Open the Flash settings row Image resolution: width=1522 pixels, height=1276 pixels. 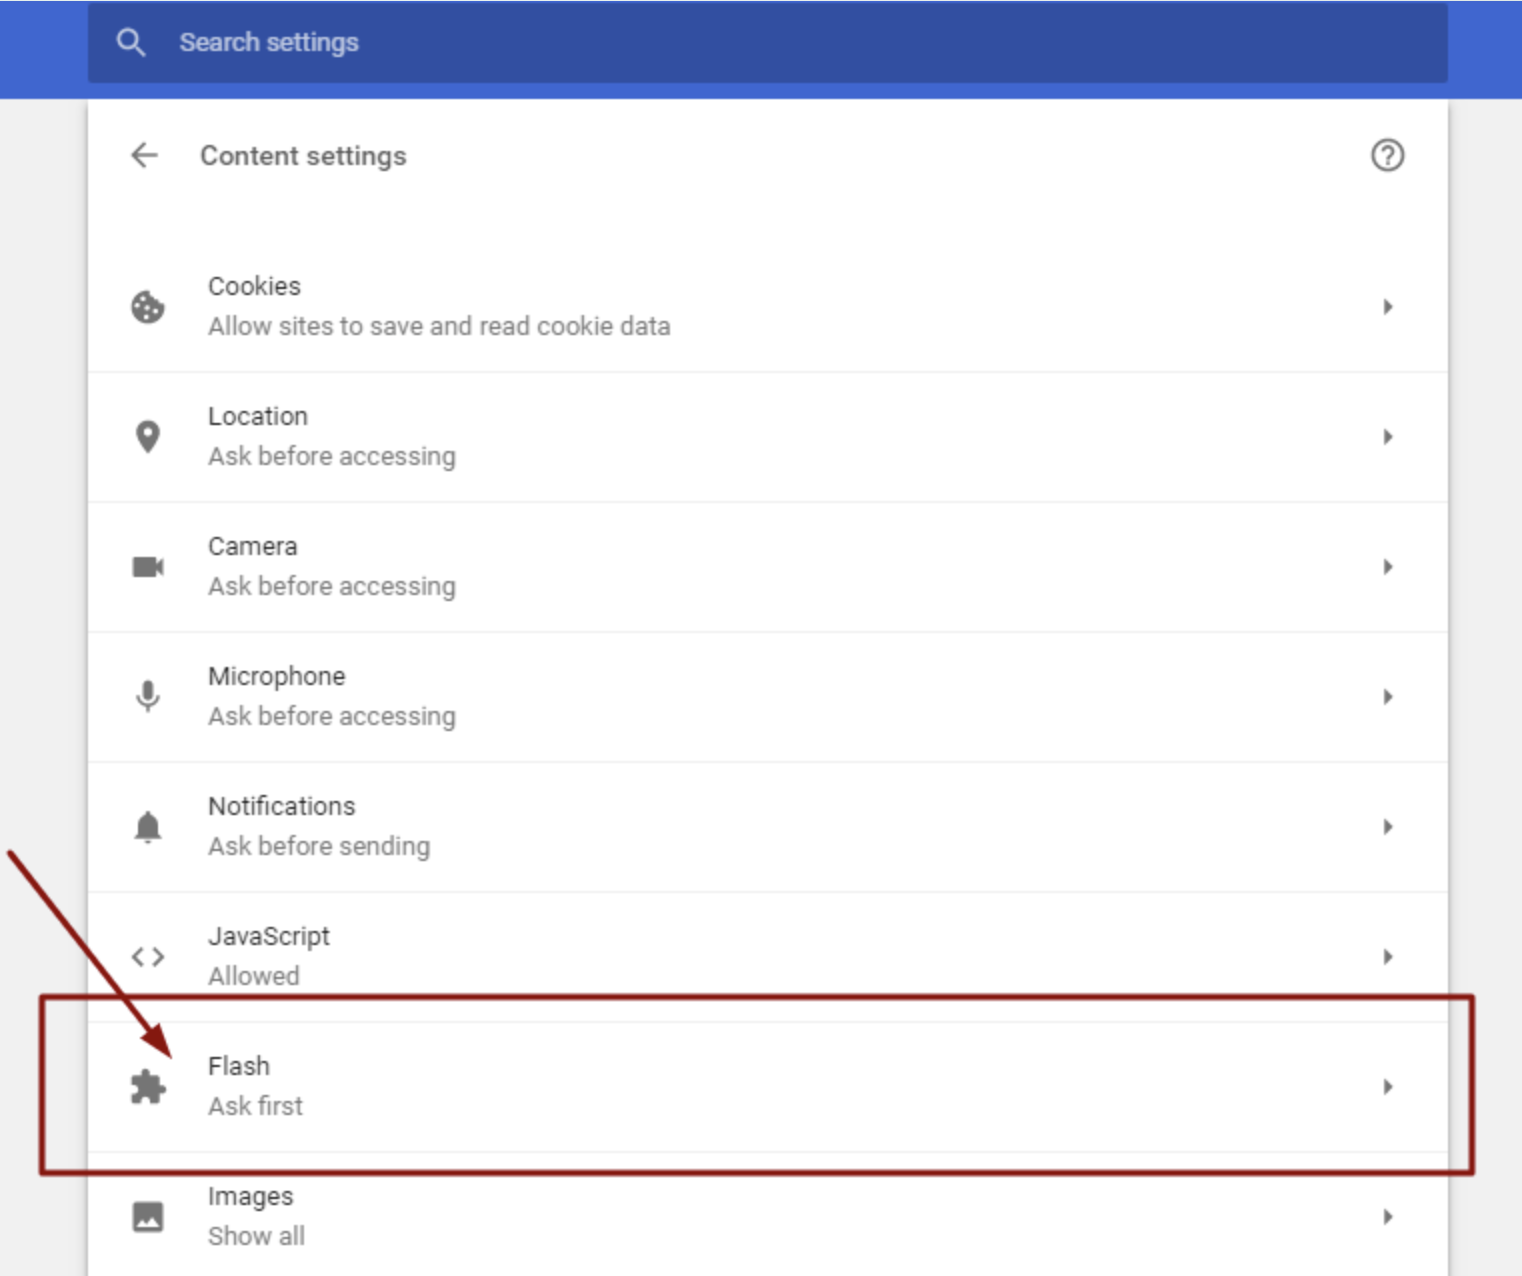(x=700, y=1086)
